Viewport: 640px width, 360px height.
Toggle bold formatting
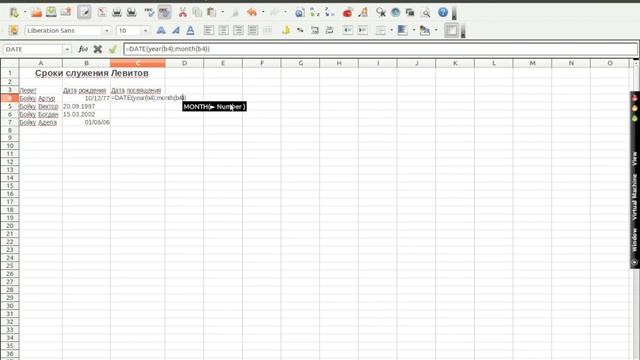(x=161, y=30)
